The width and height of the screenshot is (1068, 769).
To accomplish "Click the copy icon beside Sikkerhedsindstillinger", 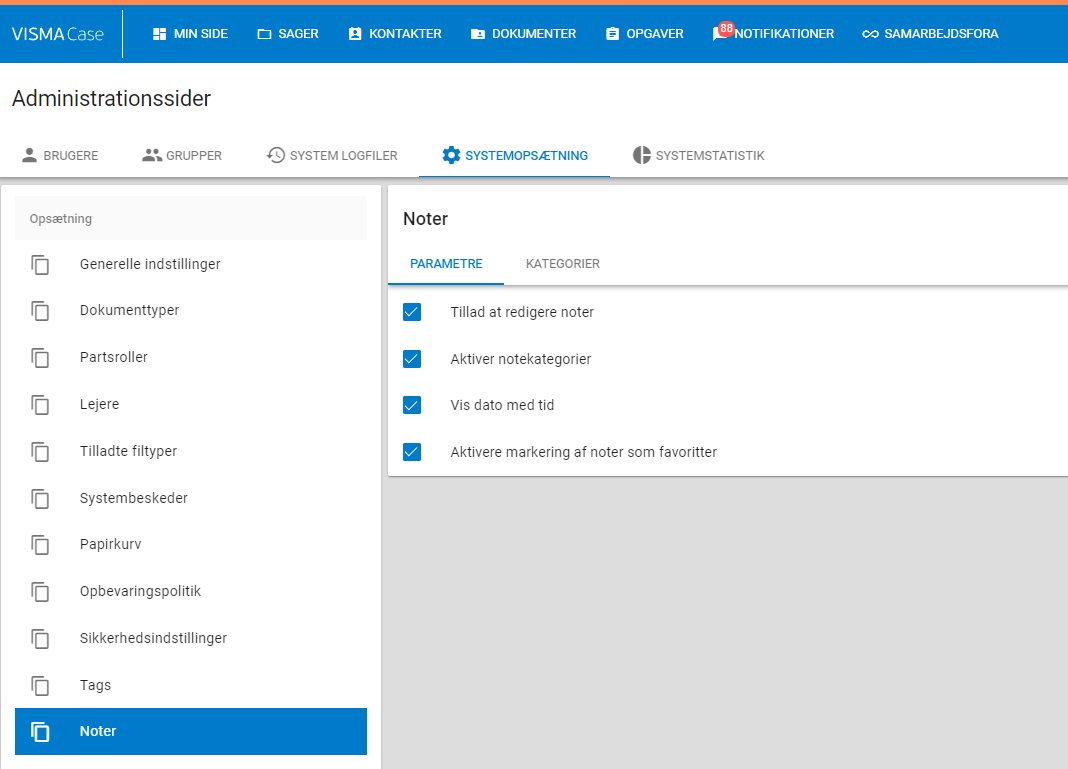I will 40,639.
